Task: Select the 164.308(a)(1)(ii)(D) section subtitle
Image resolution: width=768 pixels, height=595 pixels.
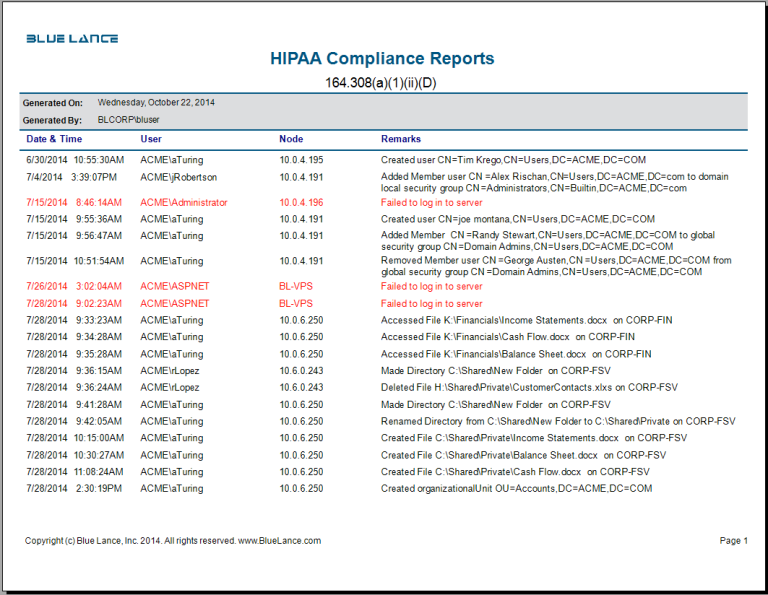Action: tap(381, 82)
